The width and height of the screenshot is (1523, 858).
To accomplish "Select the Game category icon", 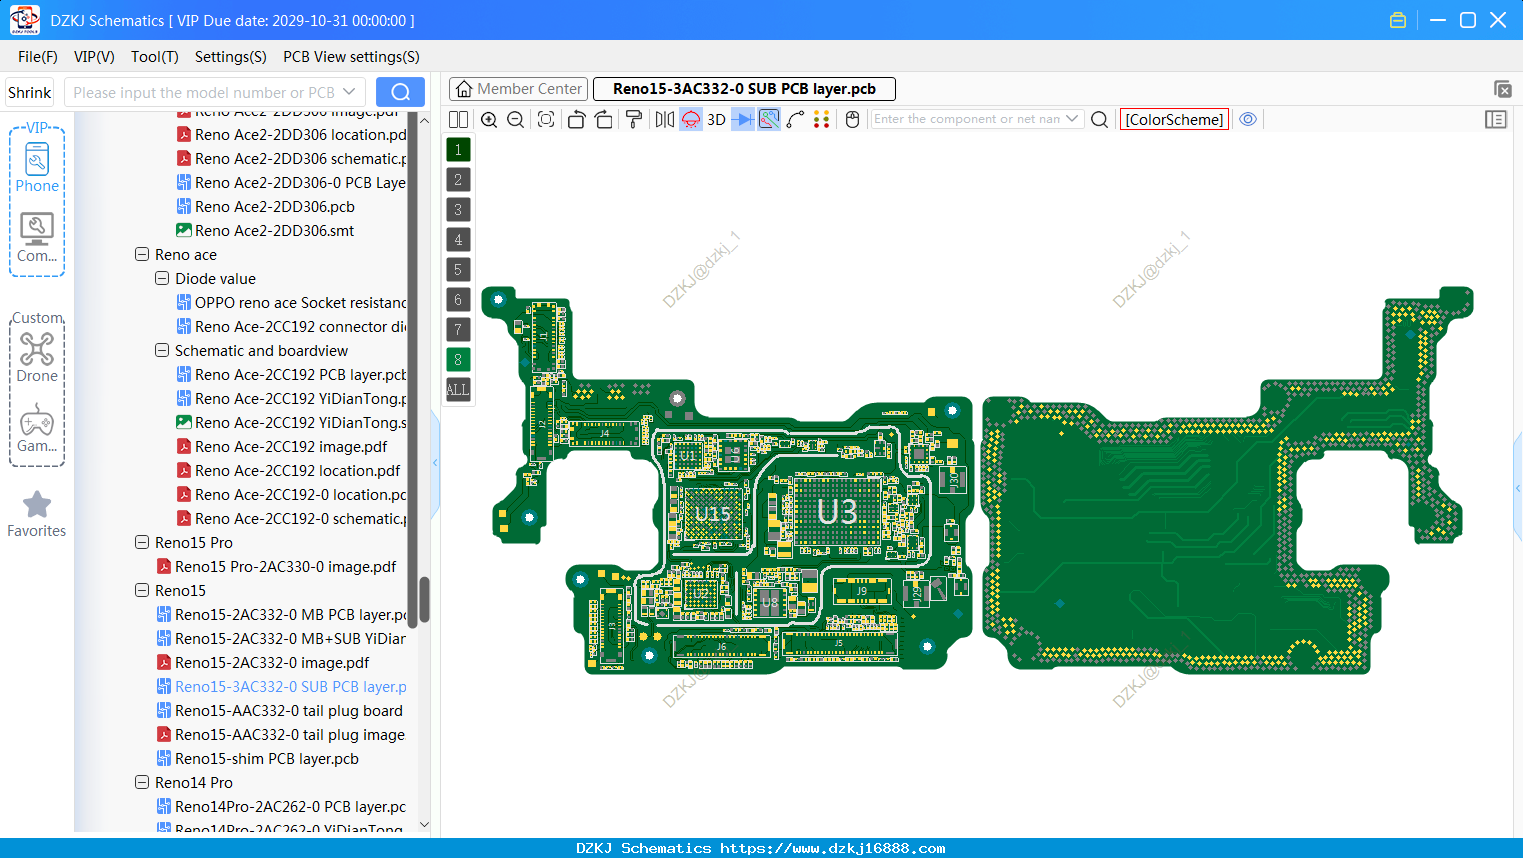I will (37, 428).
